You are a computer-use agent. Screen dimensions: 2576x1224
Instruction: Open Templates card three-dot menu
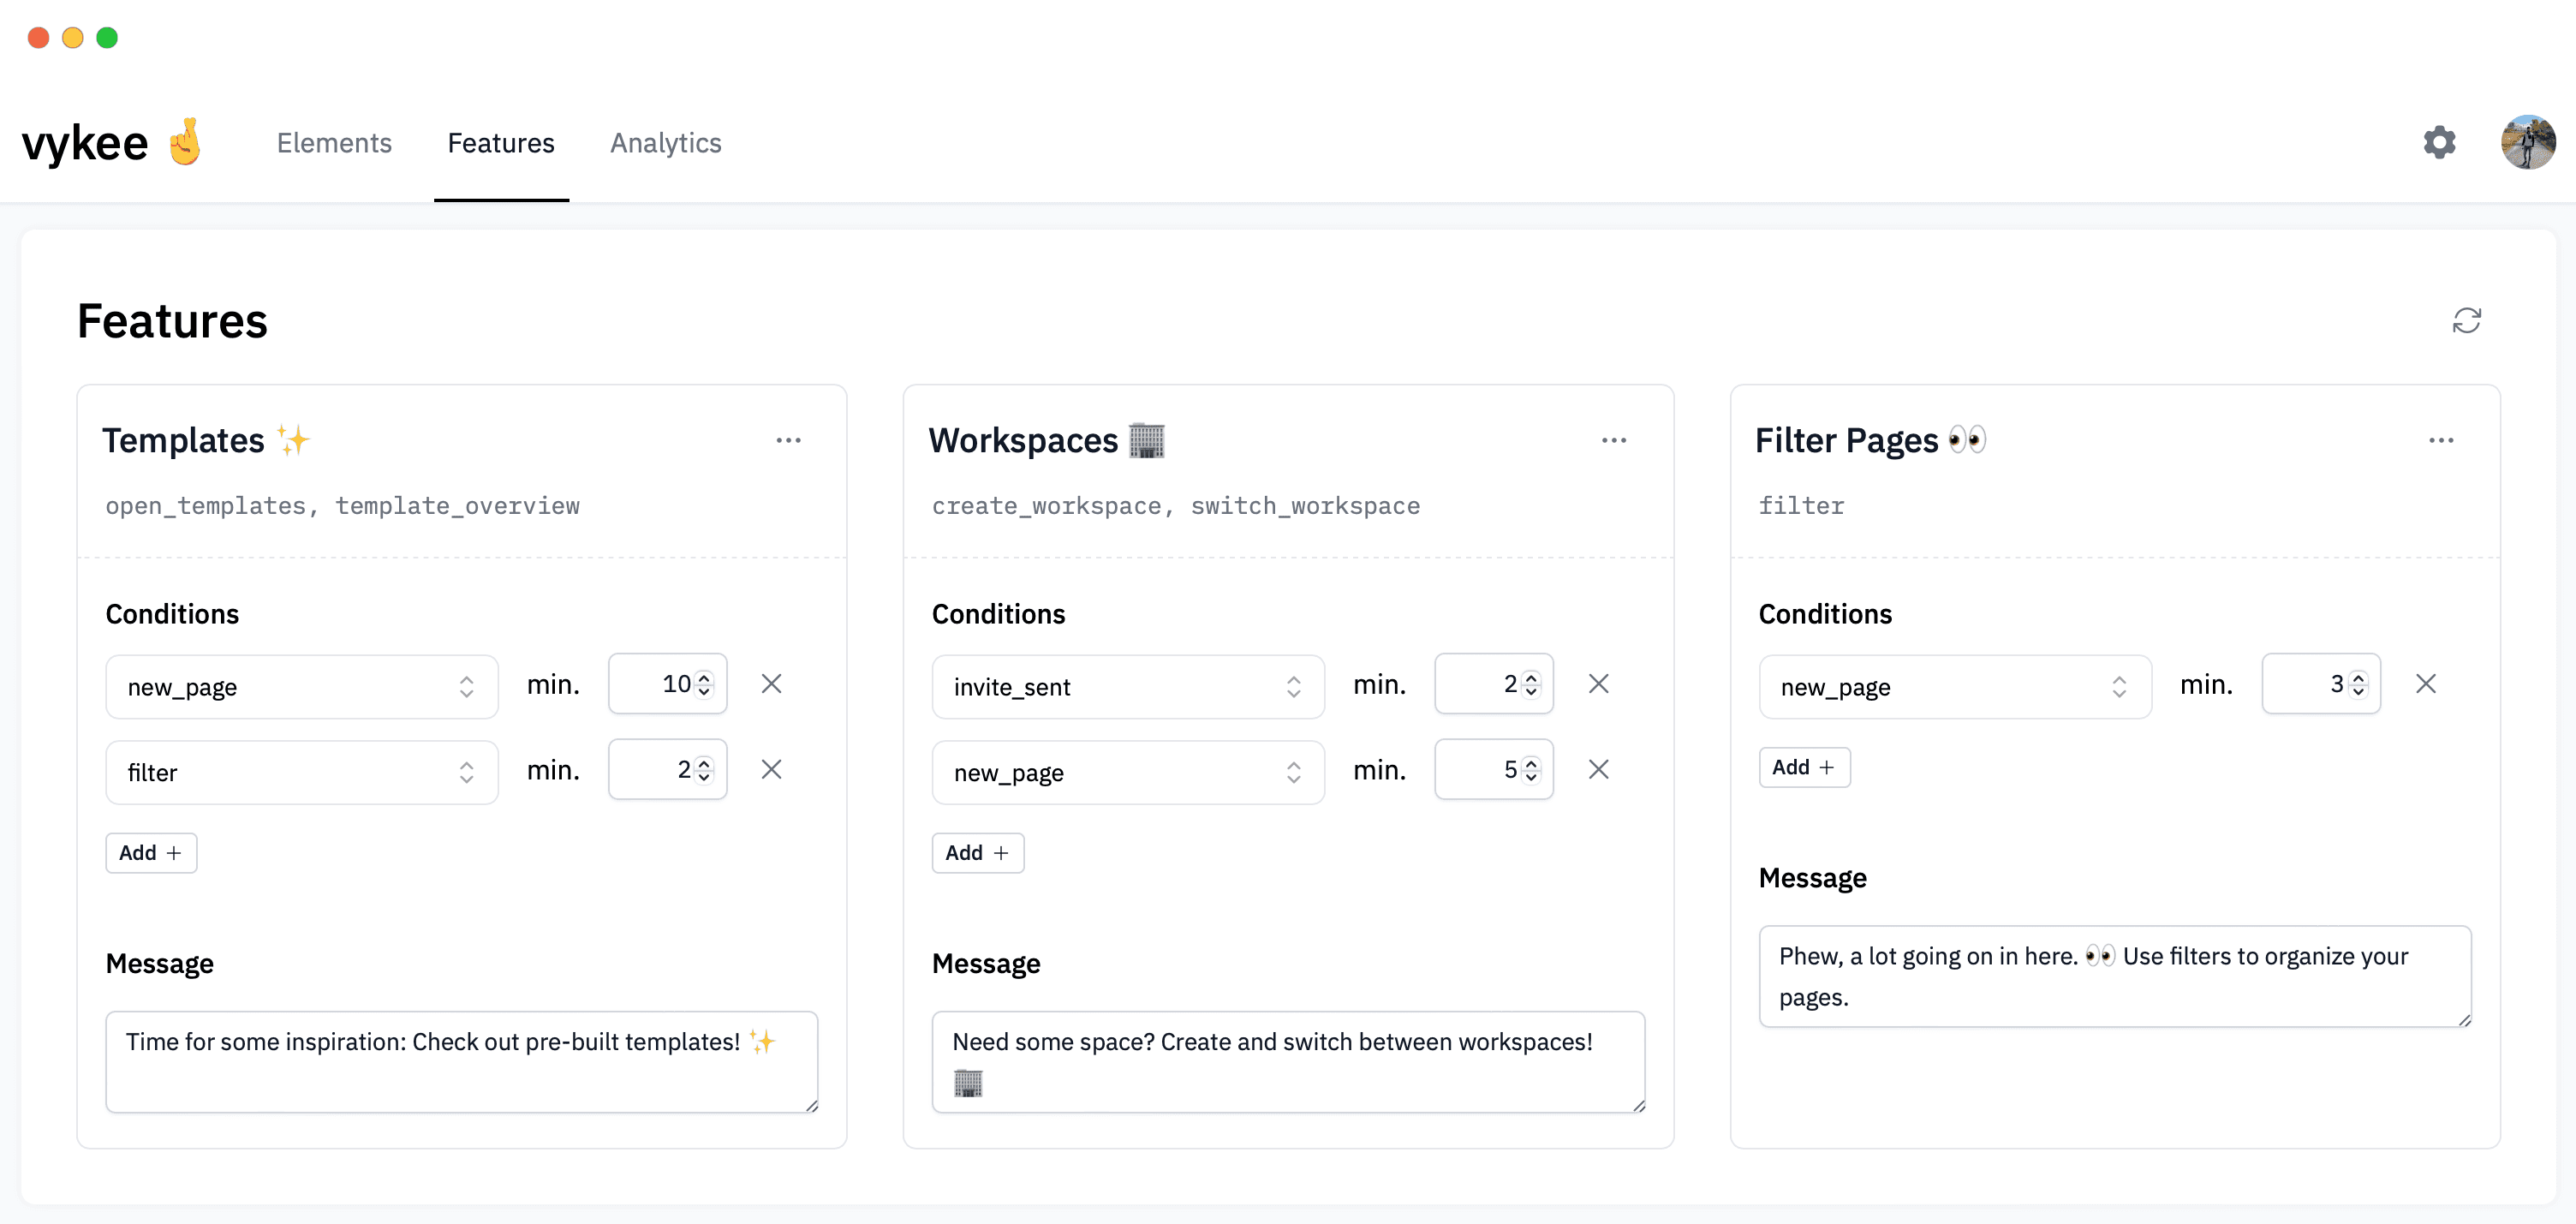[x=788, y=440]
